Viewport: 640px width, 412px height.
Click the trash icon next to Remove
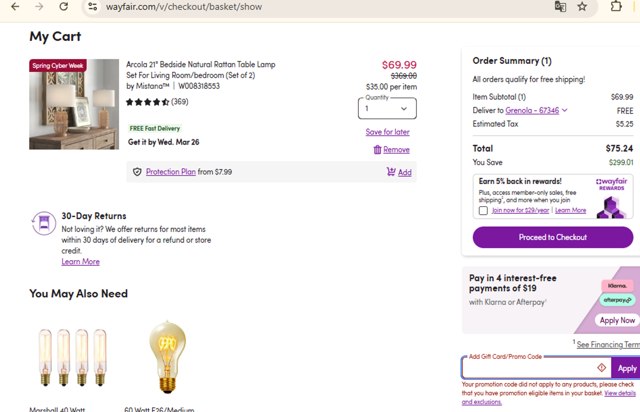point(377,150)
